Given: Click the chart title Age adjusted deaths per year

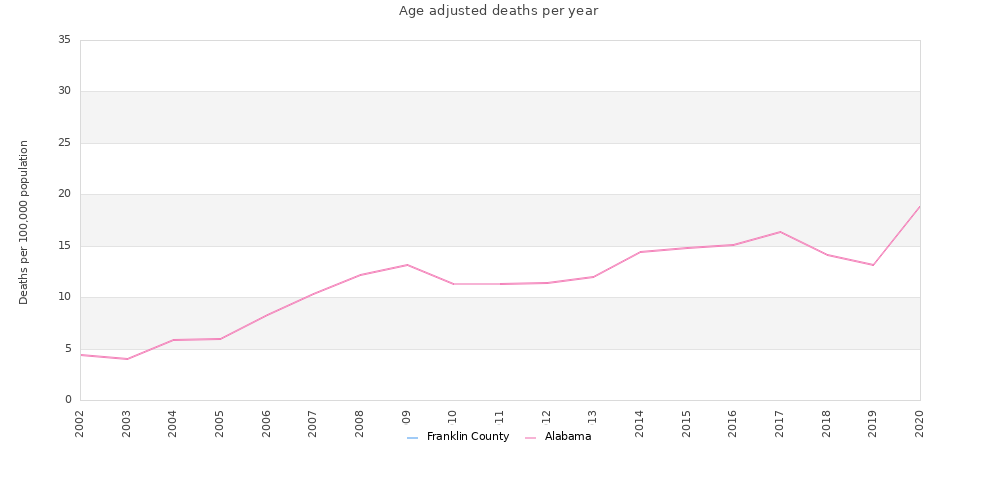Looking at the screenshot, I should point(499,11).
